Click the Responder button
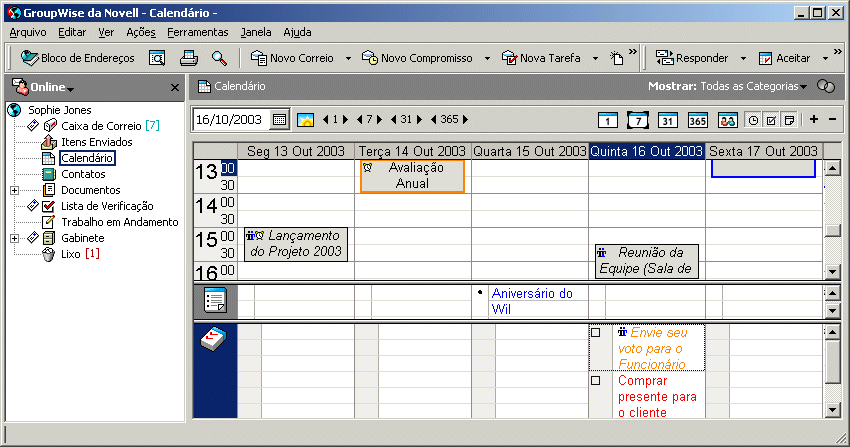Image resolution: width=850 pixels, height=447 pixels. (x=692, y=58)
